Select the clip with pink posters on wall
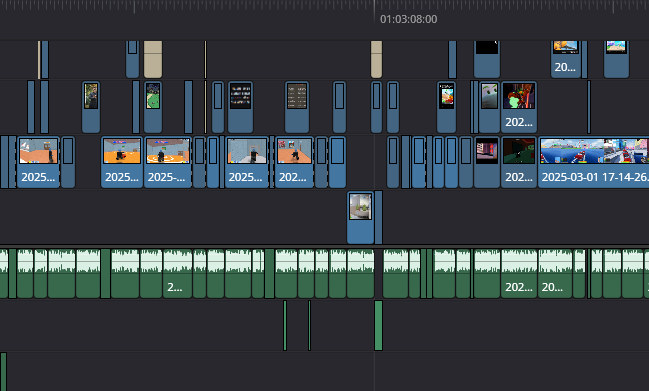 click(294, 162)
